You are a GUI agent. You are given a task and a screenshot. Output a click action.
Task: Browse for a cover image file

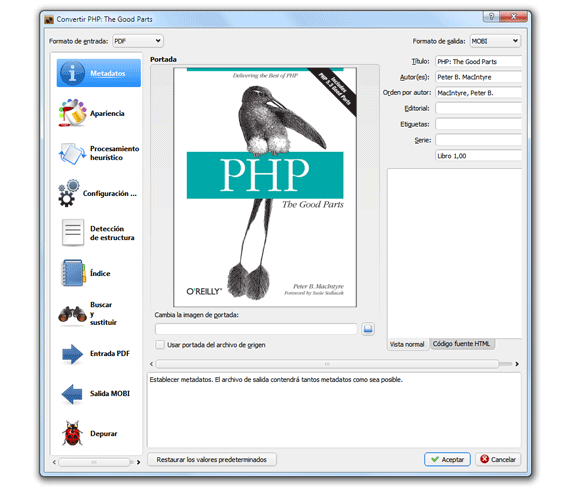(x=368, y=329)
